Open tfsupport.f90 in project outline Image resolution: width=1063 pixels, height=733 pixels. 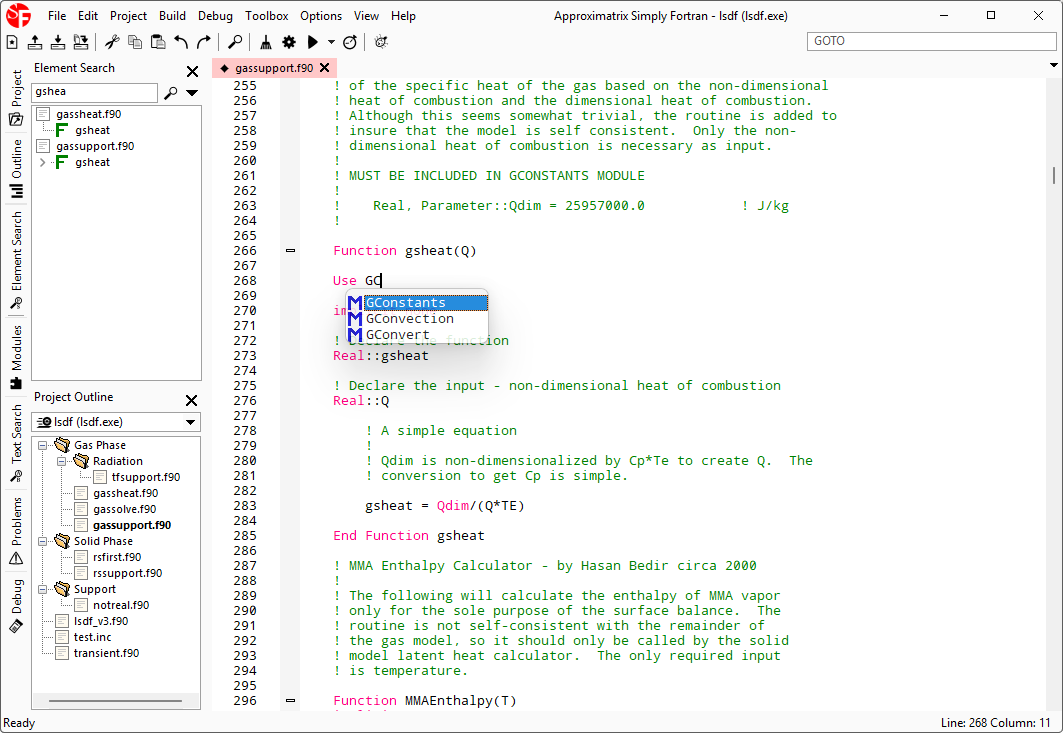pyautogui.click(x=146, y=477)
